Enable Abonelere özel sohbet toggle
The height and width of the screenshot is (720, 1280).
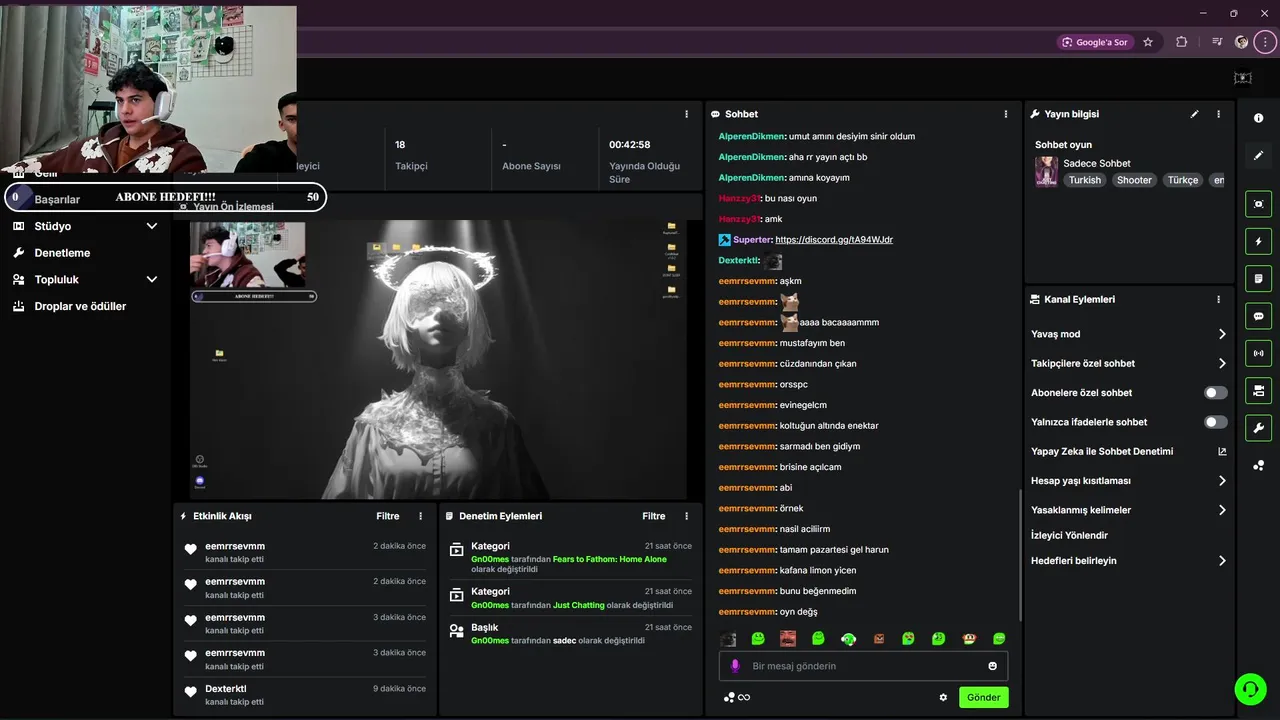(x=1216, y=393)
